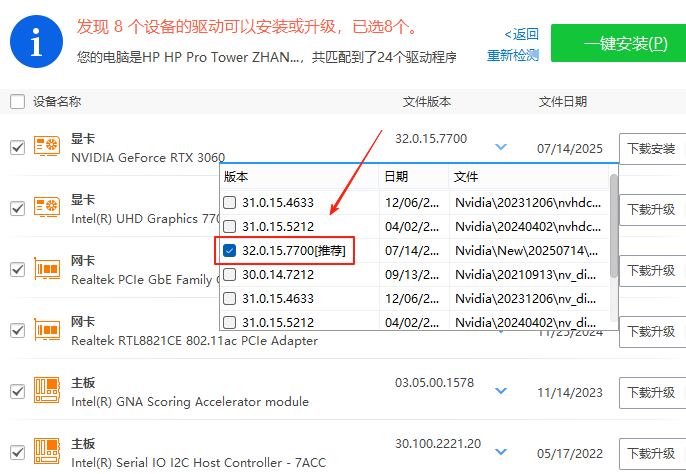Viewport: 686px width, 474px height.
Task: Check the 30.0.14.7212 driver version checkbox
Action: pos(230,274)
